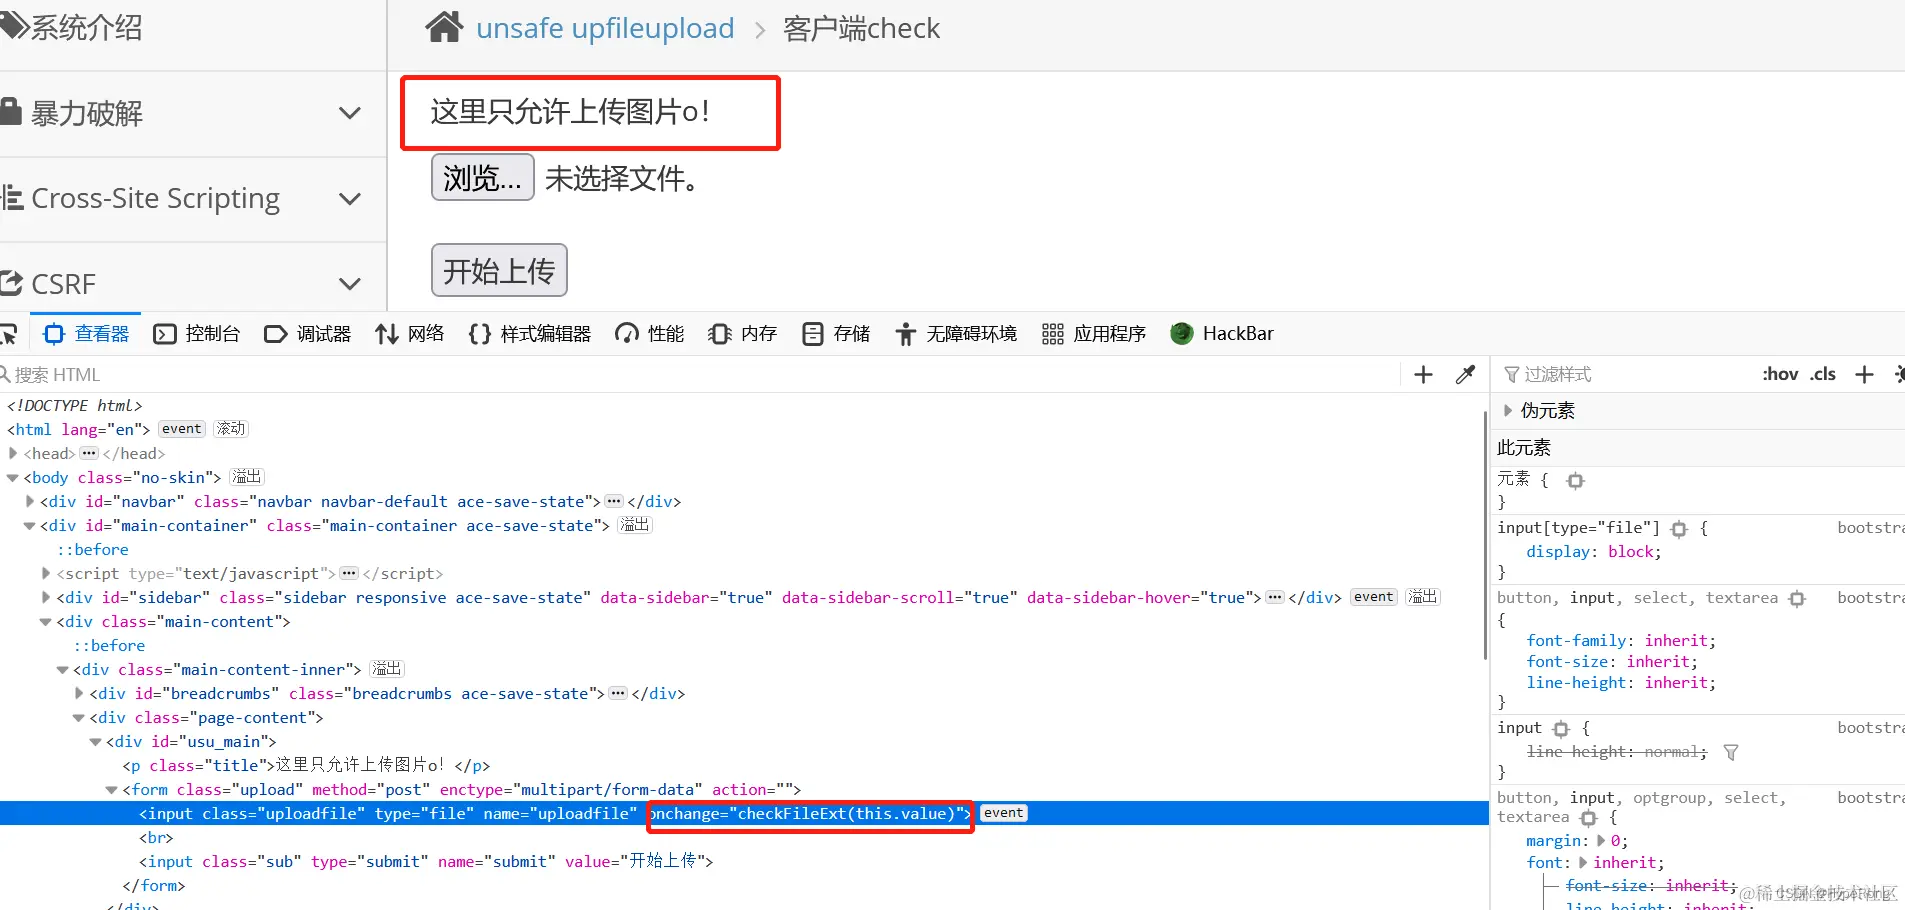Click the home icon in breadcrumbs
Screen dimensions: 1905x910
(444, 27)
